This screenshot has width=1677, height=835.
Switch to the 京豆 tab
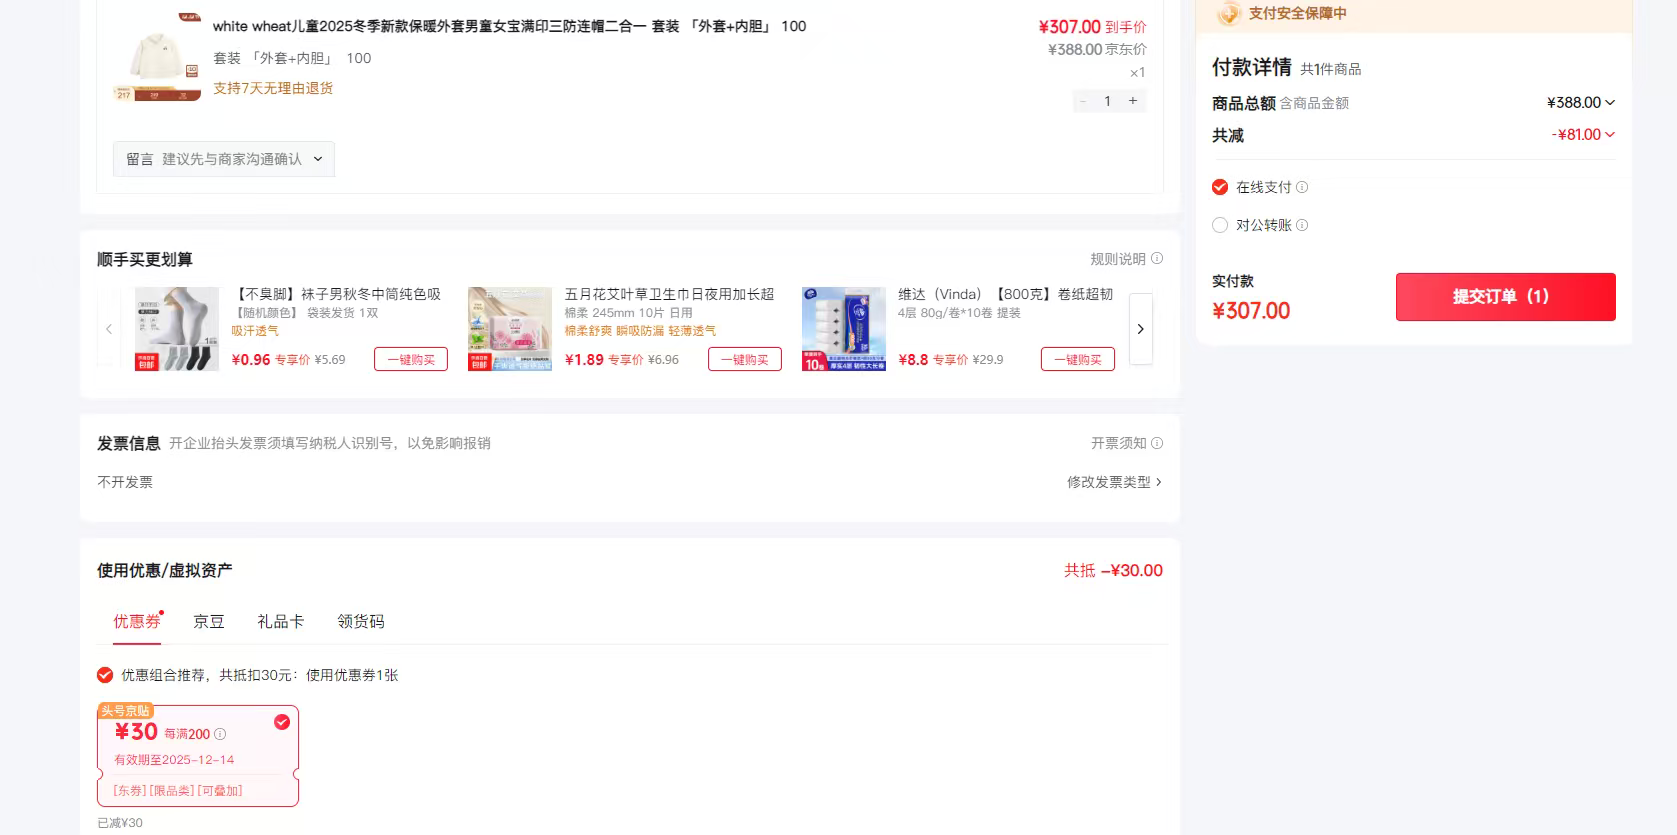[x=209, y=621]
